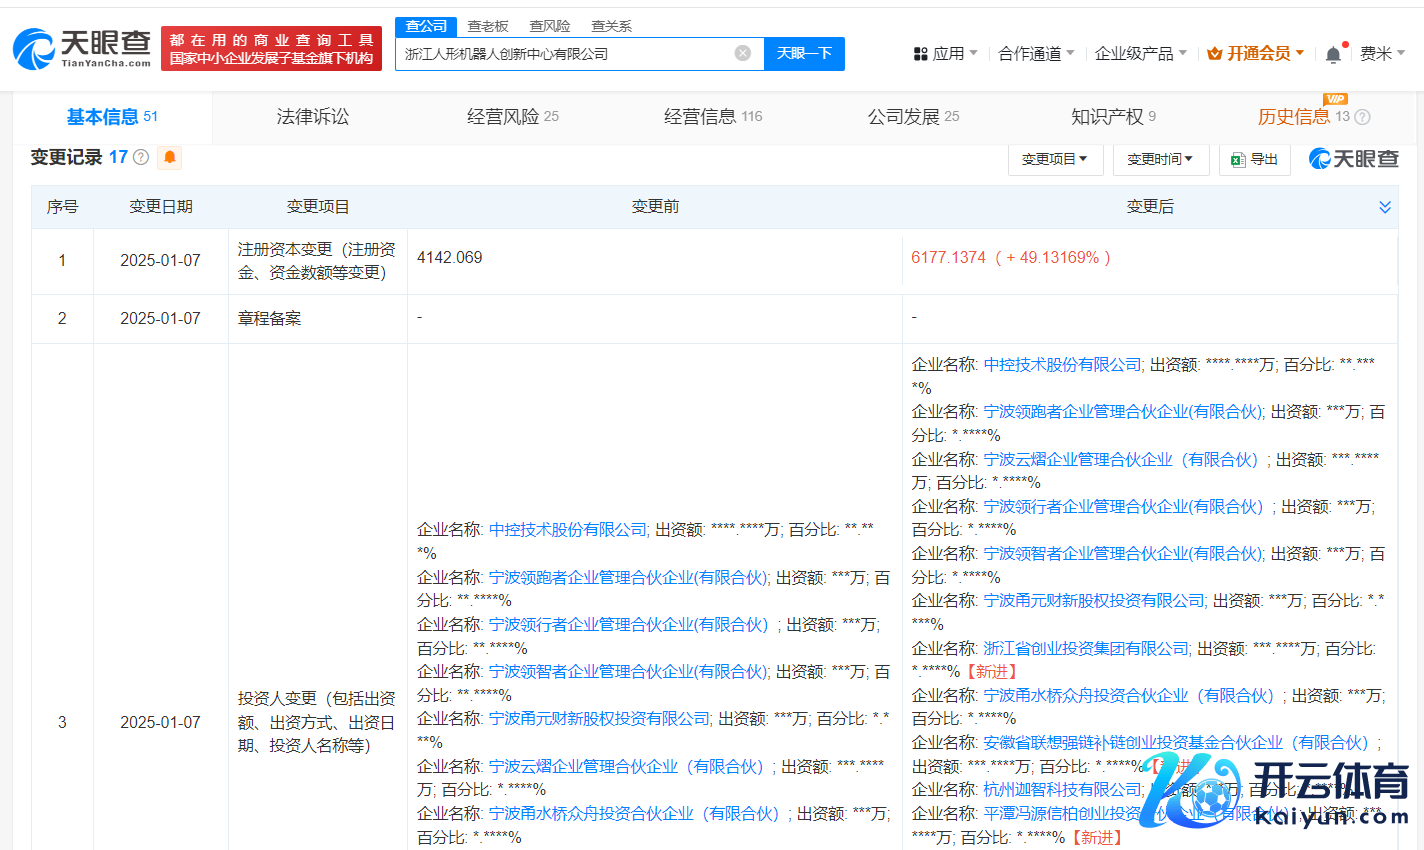This screenshot has width=1424, height=850.
Task: Focus the company name search field
Action: (565, 54)
